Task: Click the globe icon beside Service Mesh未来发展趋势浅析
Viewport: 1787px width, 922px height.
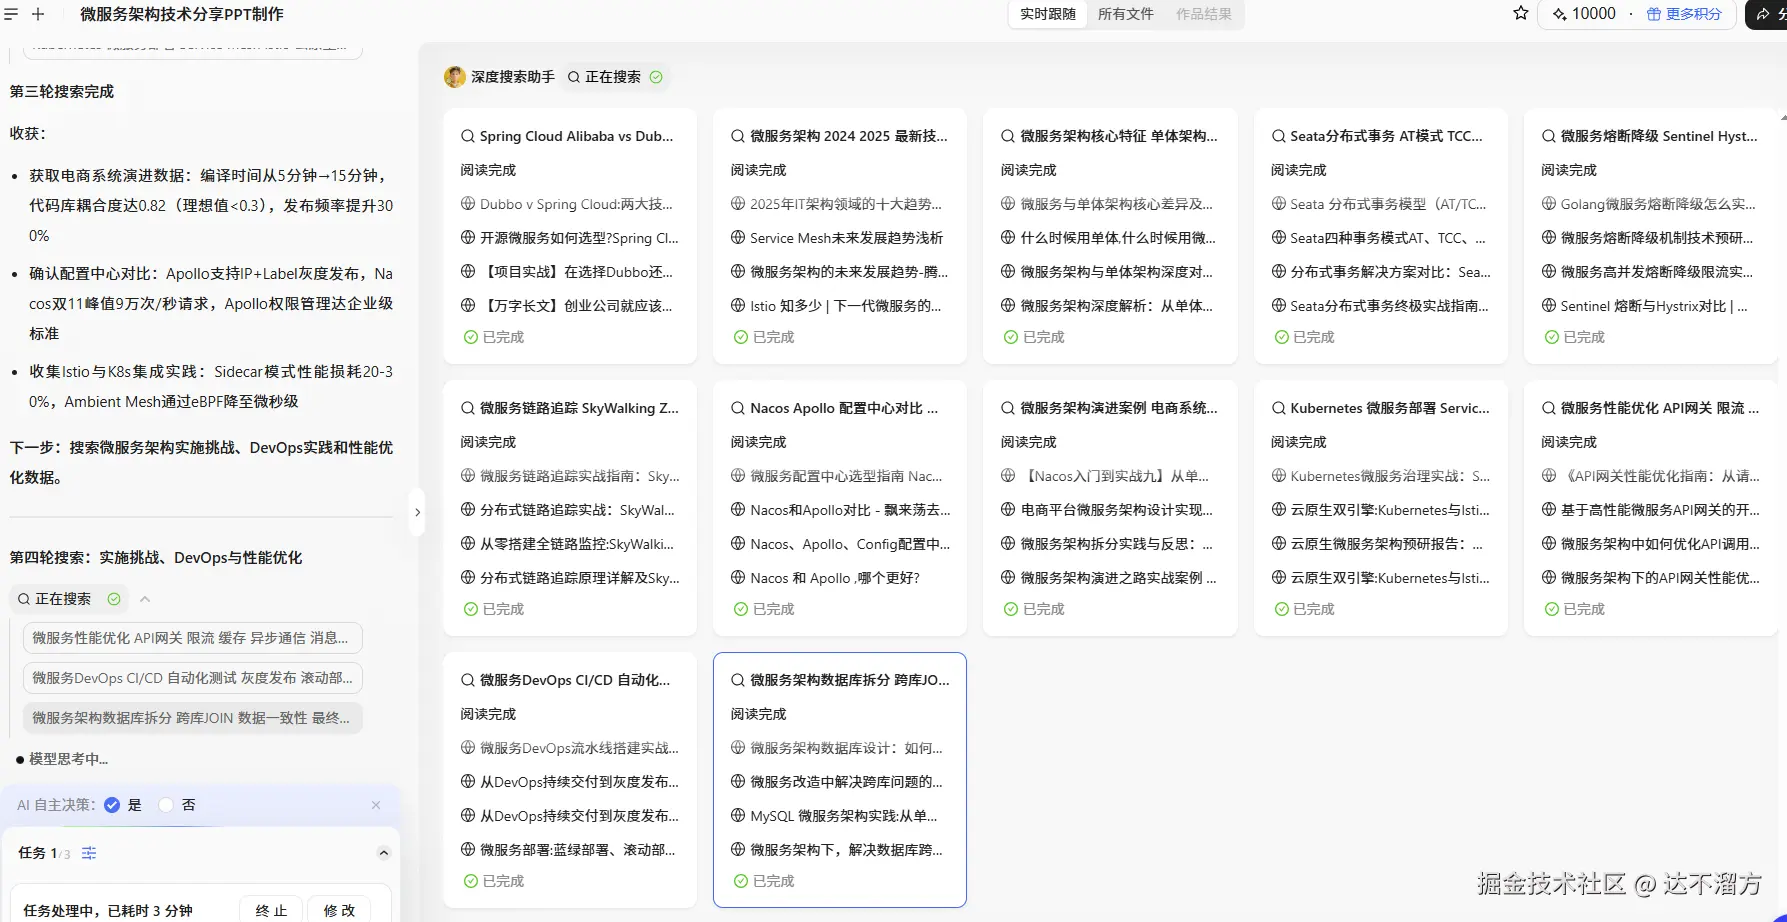Action: (x=738, y=238)
